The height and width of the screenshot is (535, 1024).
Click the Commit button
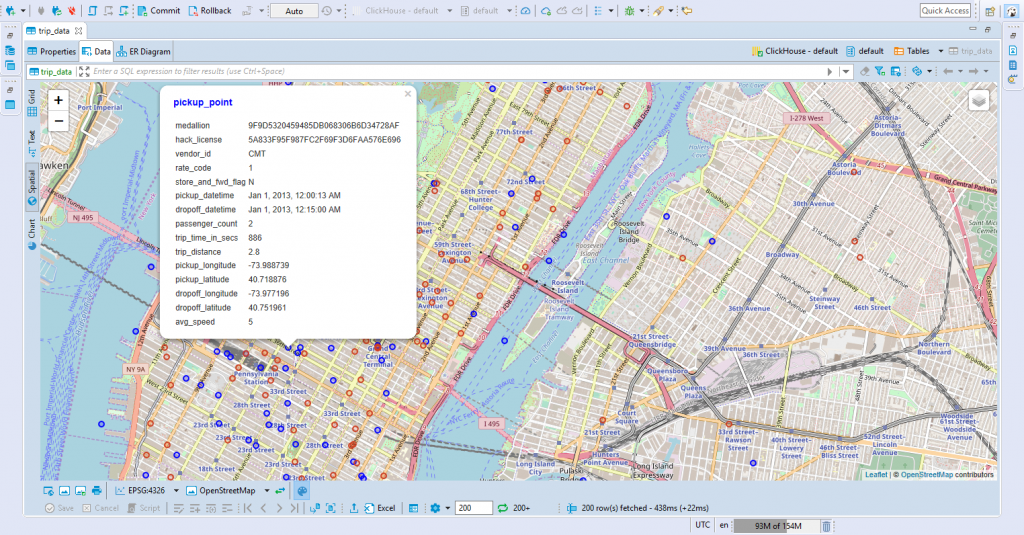tap(159, 10)
